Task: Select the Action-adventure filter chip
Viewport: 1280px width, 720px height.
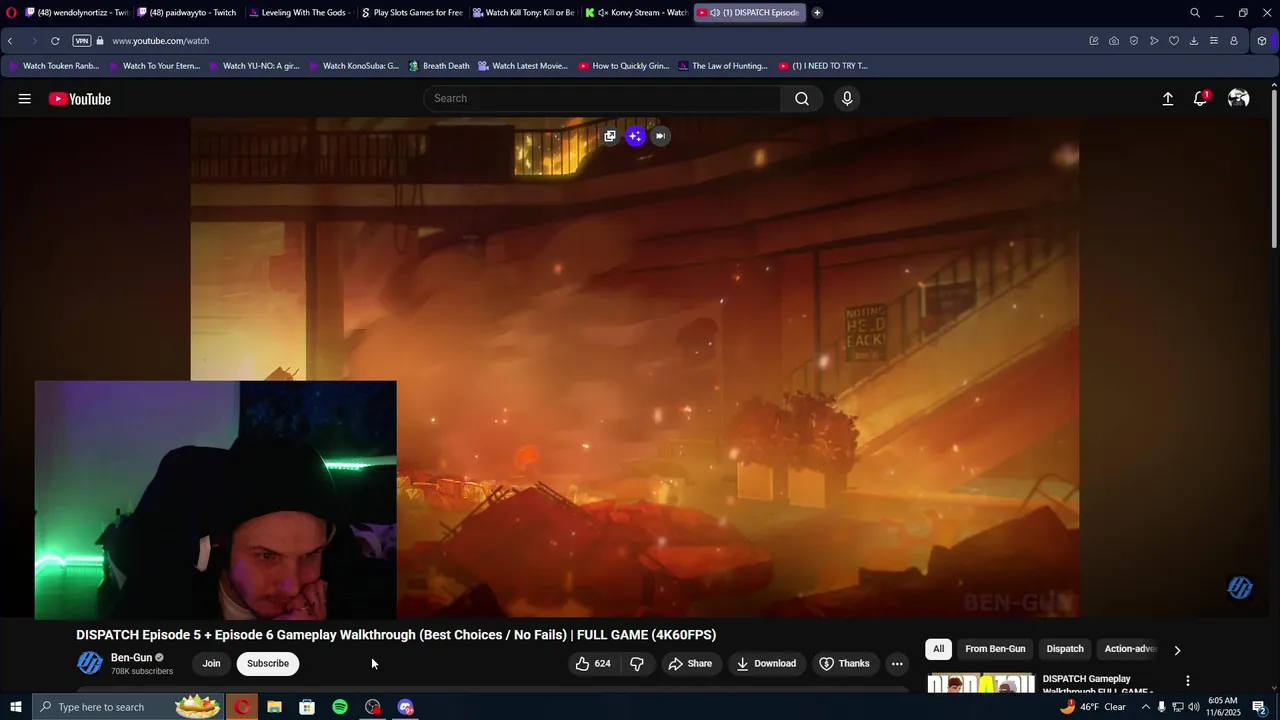Action: [x=1130, y=649]
